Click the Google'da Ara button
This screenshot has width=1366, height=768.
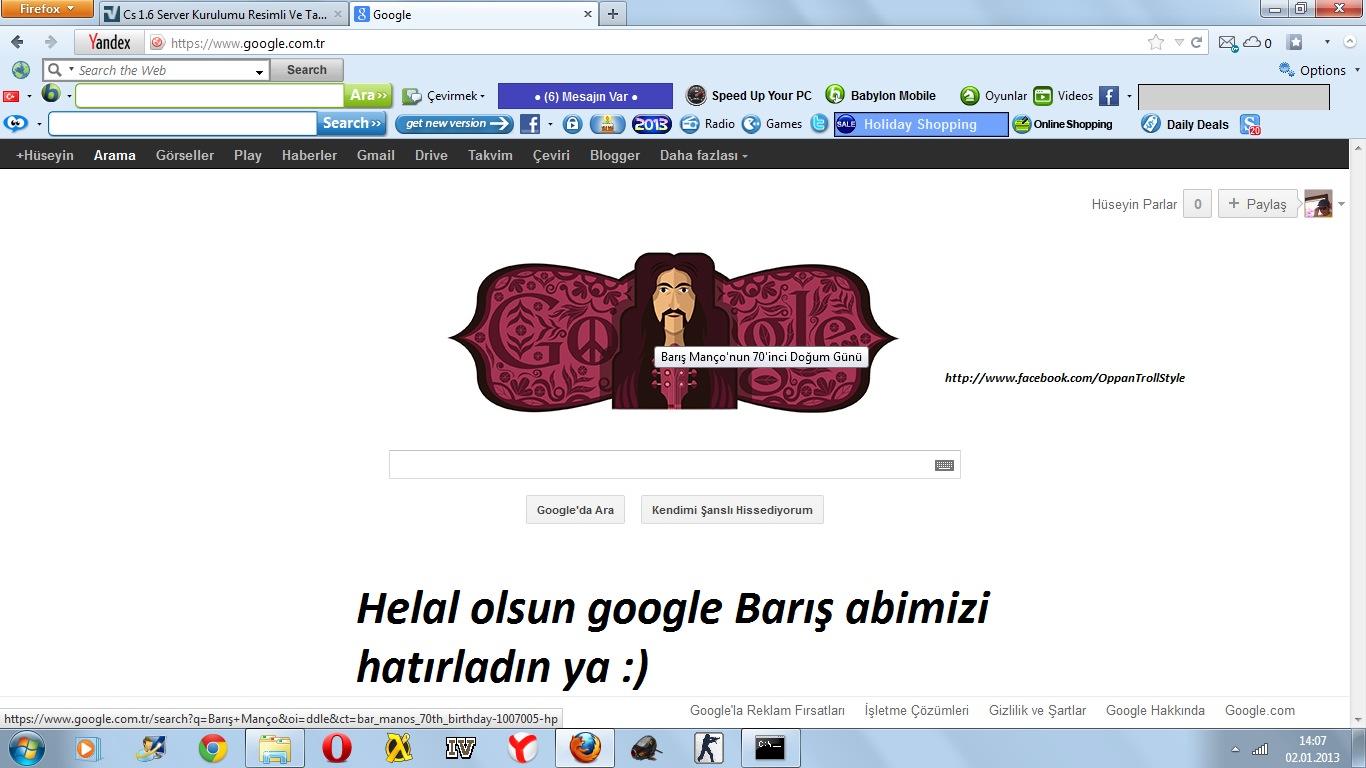pyautogui.click(x=575, y=510)
